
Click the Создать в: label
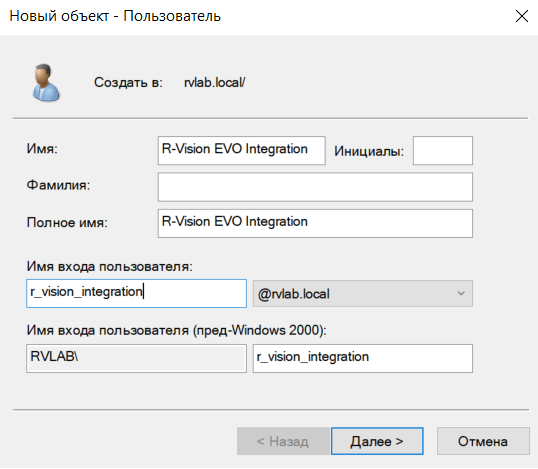[x=128, y=82]
